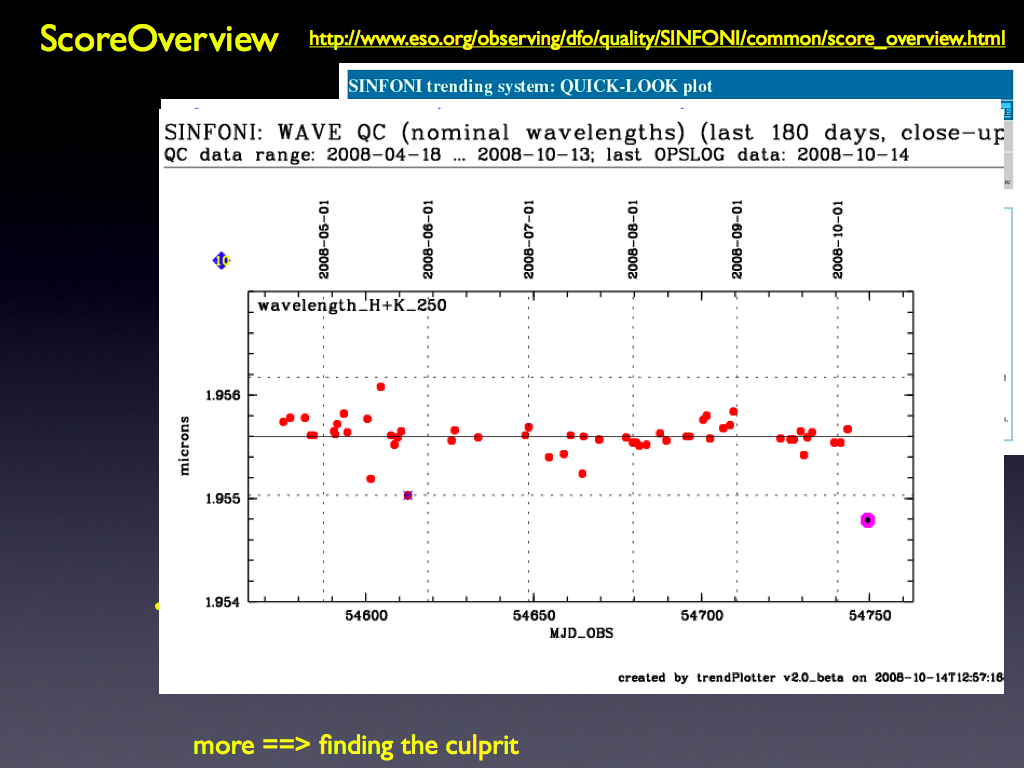Click the 'more ==> finding the culprit' text

pos(355,745)
